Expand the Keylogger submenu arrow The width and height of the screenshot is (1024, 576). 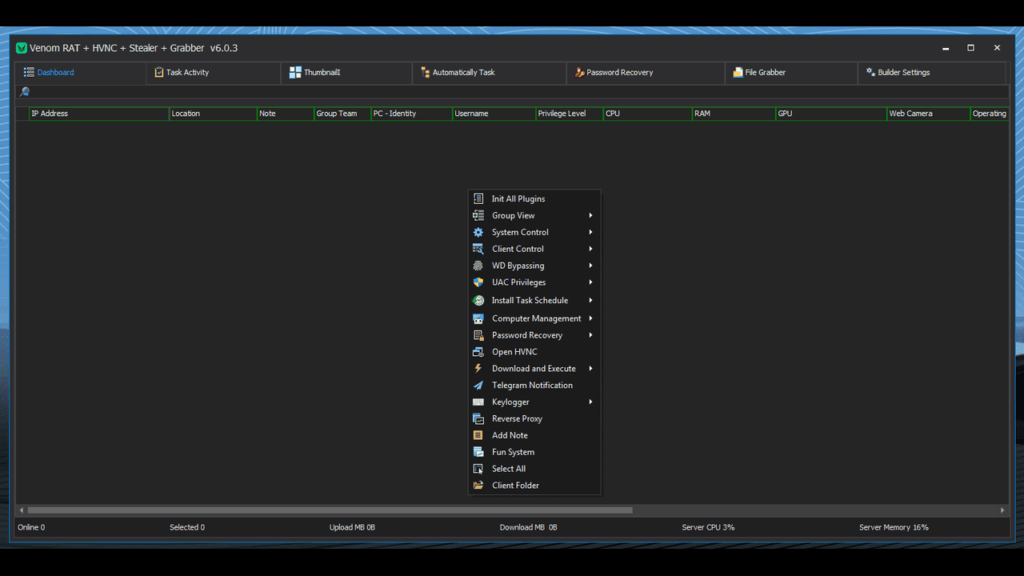pyautogui.click(x=590, y=402)
